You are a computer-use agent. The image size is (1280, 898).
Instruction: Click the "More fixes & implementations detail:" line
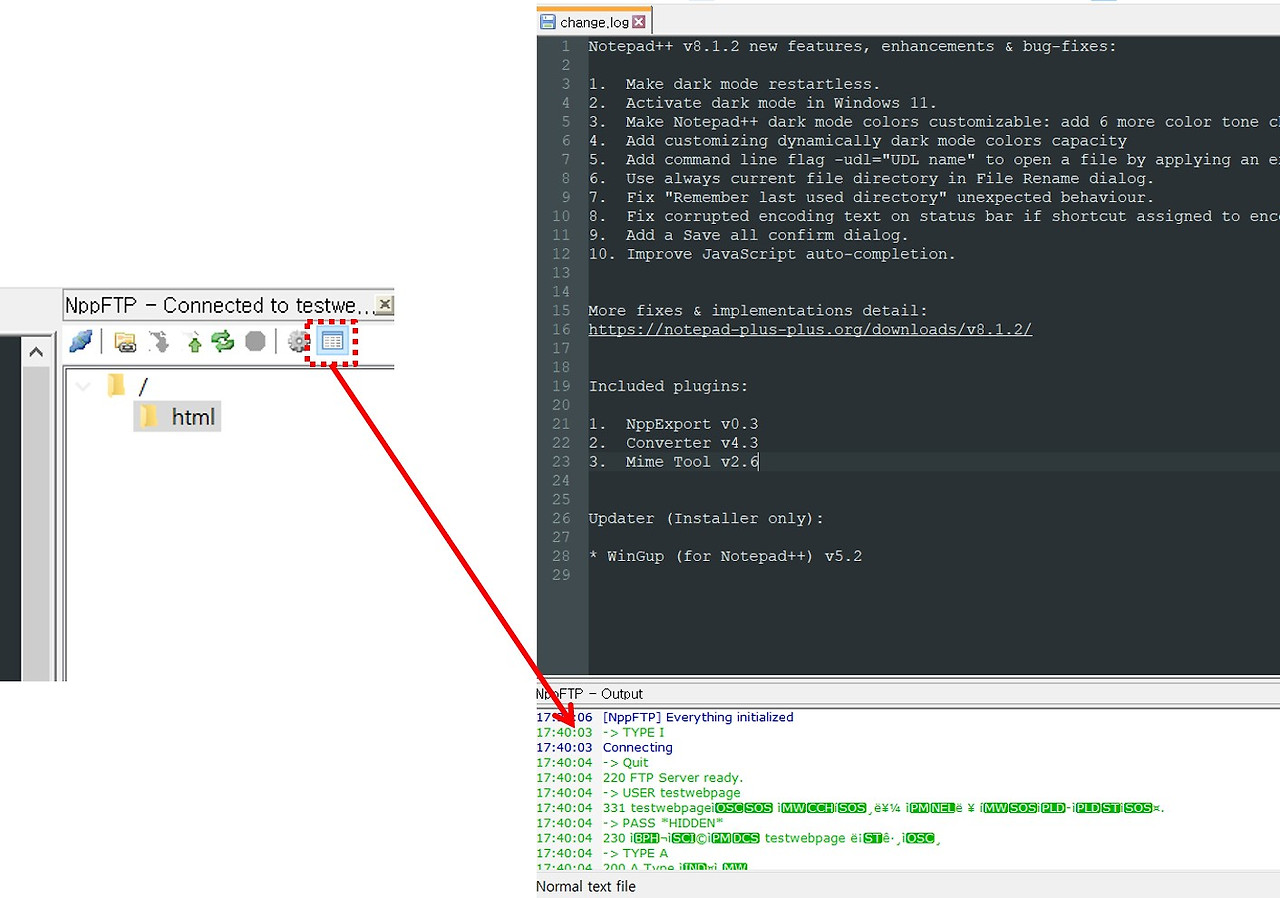click(x=758, y=311)
